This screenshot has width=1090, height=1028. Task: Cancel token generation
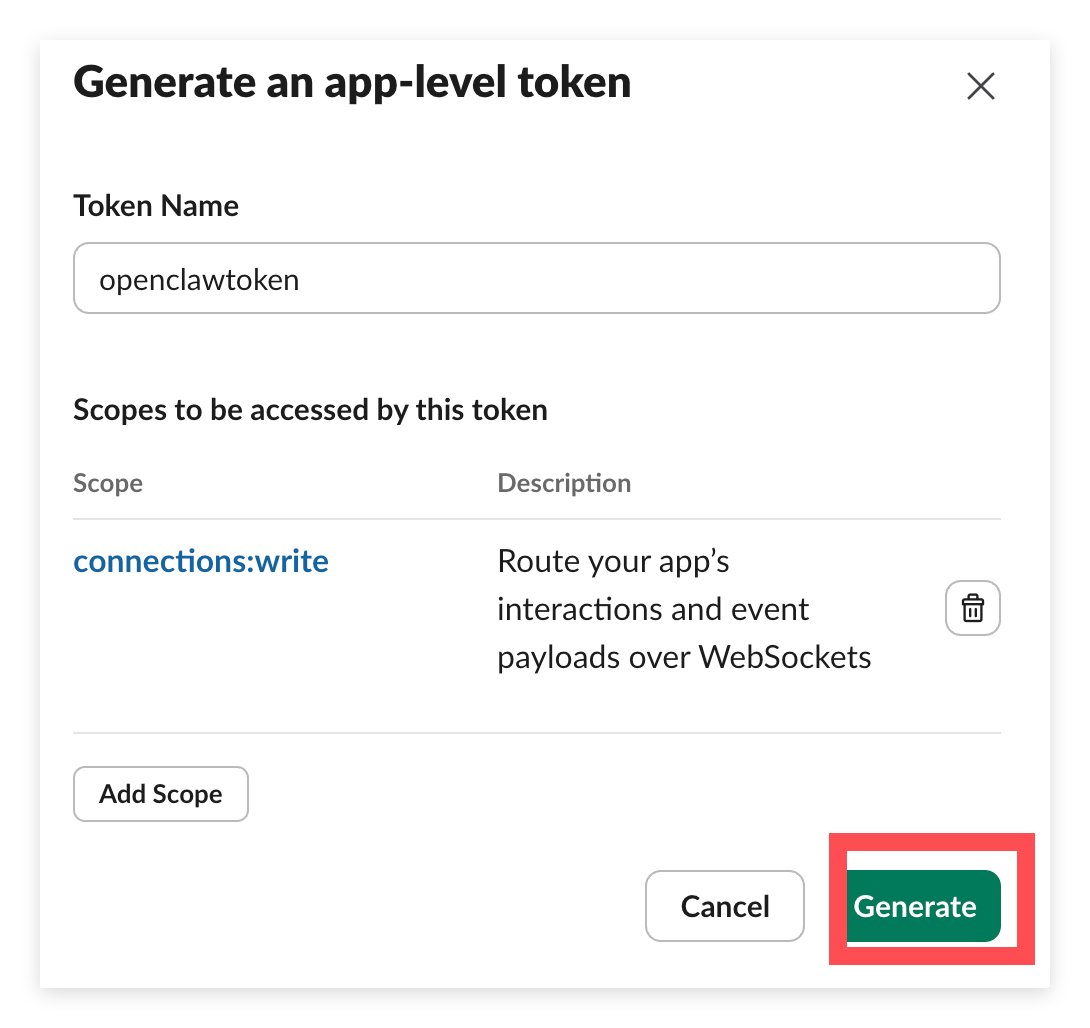724,906
